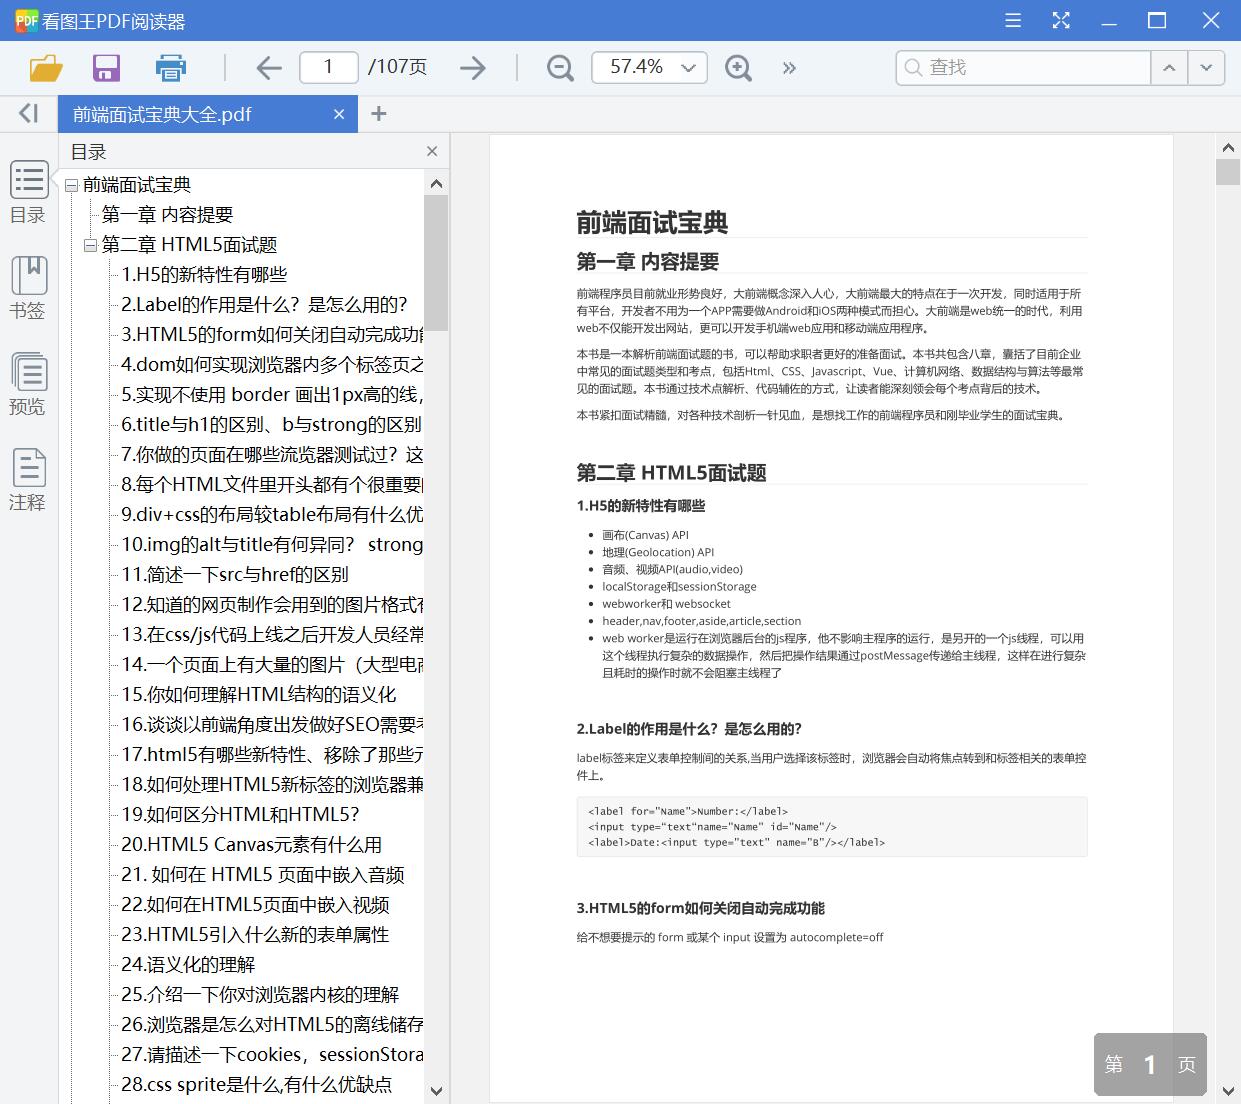Select 第二章 HTML5面试题 outline entry
The height and width of the screenshot is (1104, 1241).
pyautogui.click(x=189, y=245)
